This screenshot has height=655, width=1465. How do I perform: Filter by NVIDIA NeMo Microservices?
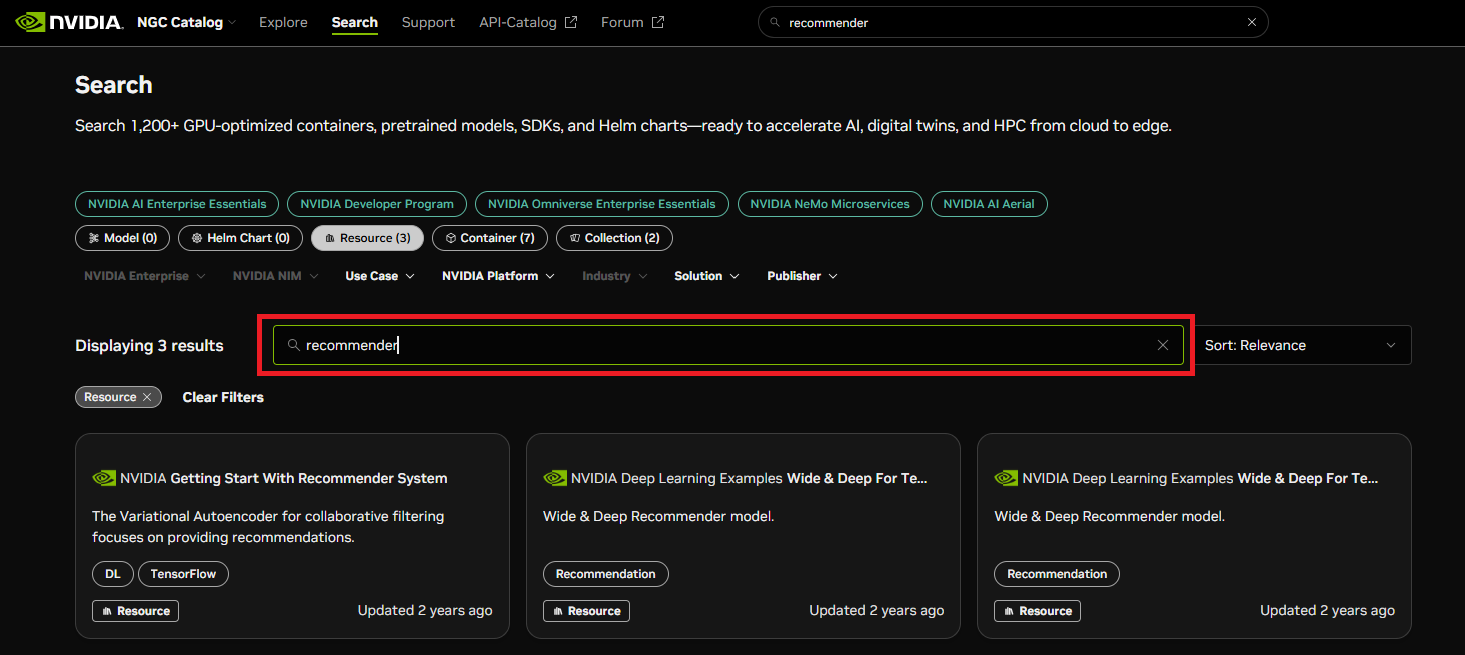830,204
